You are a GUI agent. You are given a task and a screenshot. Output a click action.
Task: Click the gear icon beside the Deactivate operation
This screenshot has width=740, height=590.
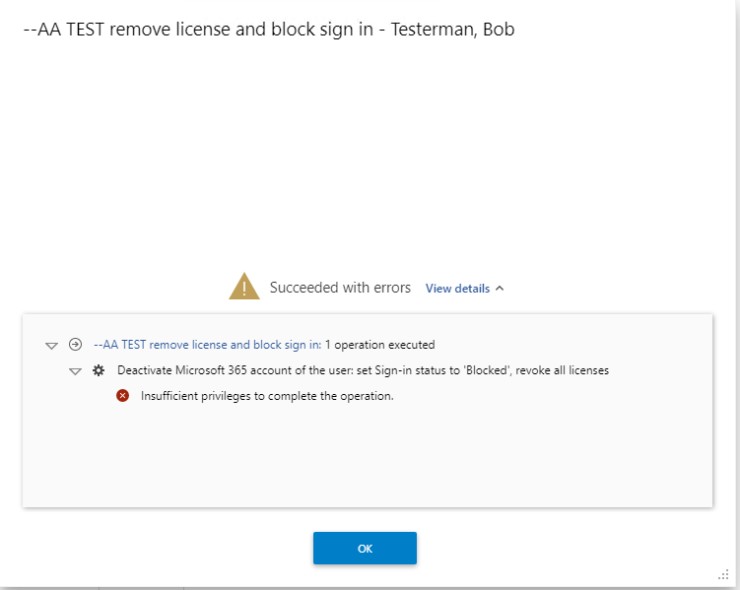[x=98, y=371]
